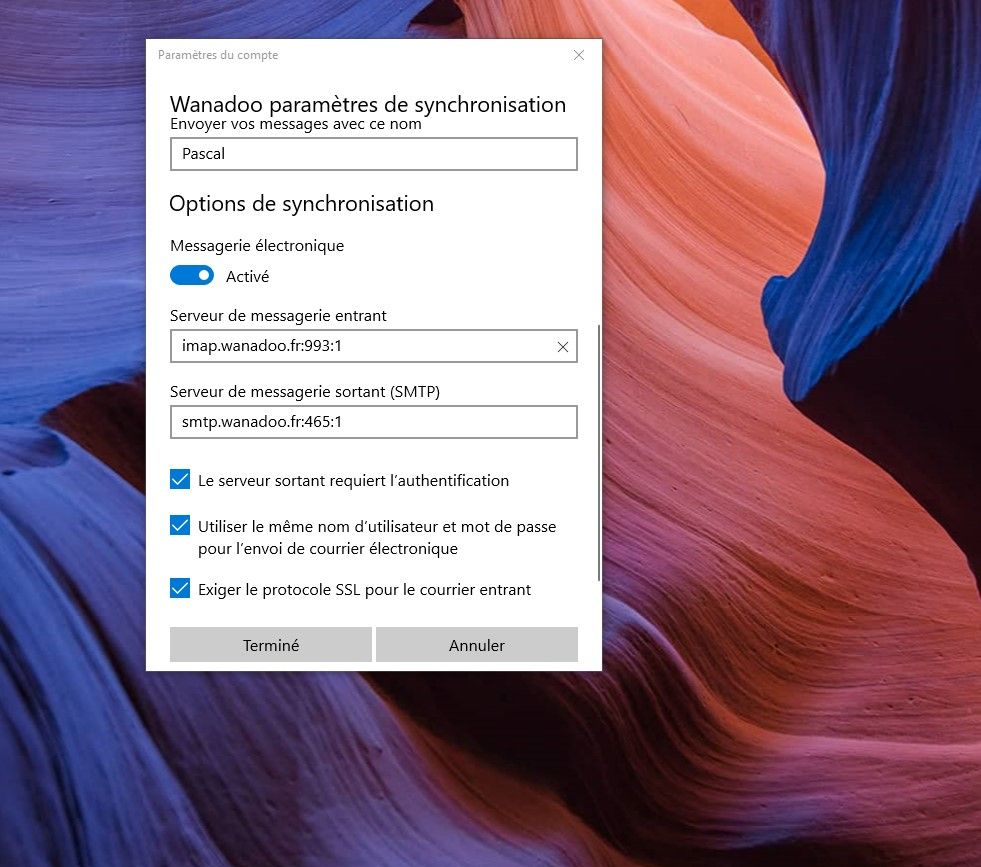
Task: Click the 'Serveur de messagerie sortant (SMTP)' label
Action: [x=305, y=391]
